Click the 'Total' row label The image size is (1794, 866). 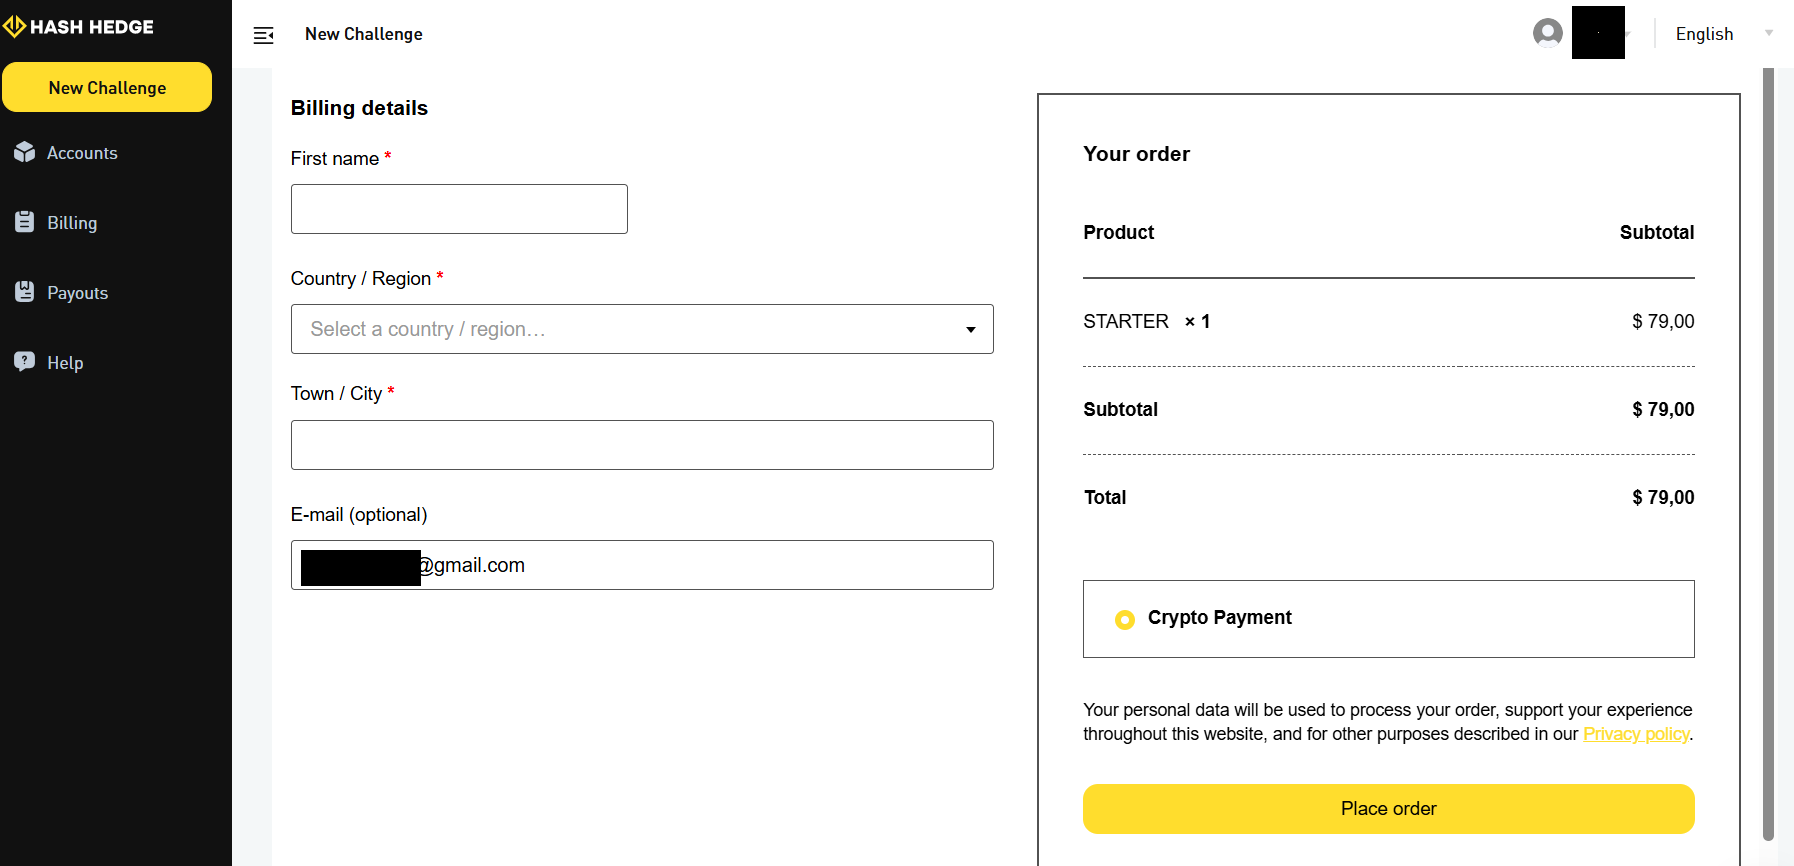click(x=1105, y=497)
